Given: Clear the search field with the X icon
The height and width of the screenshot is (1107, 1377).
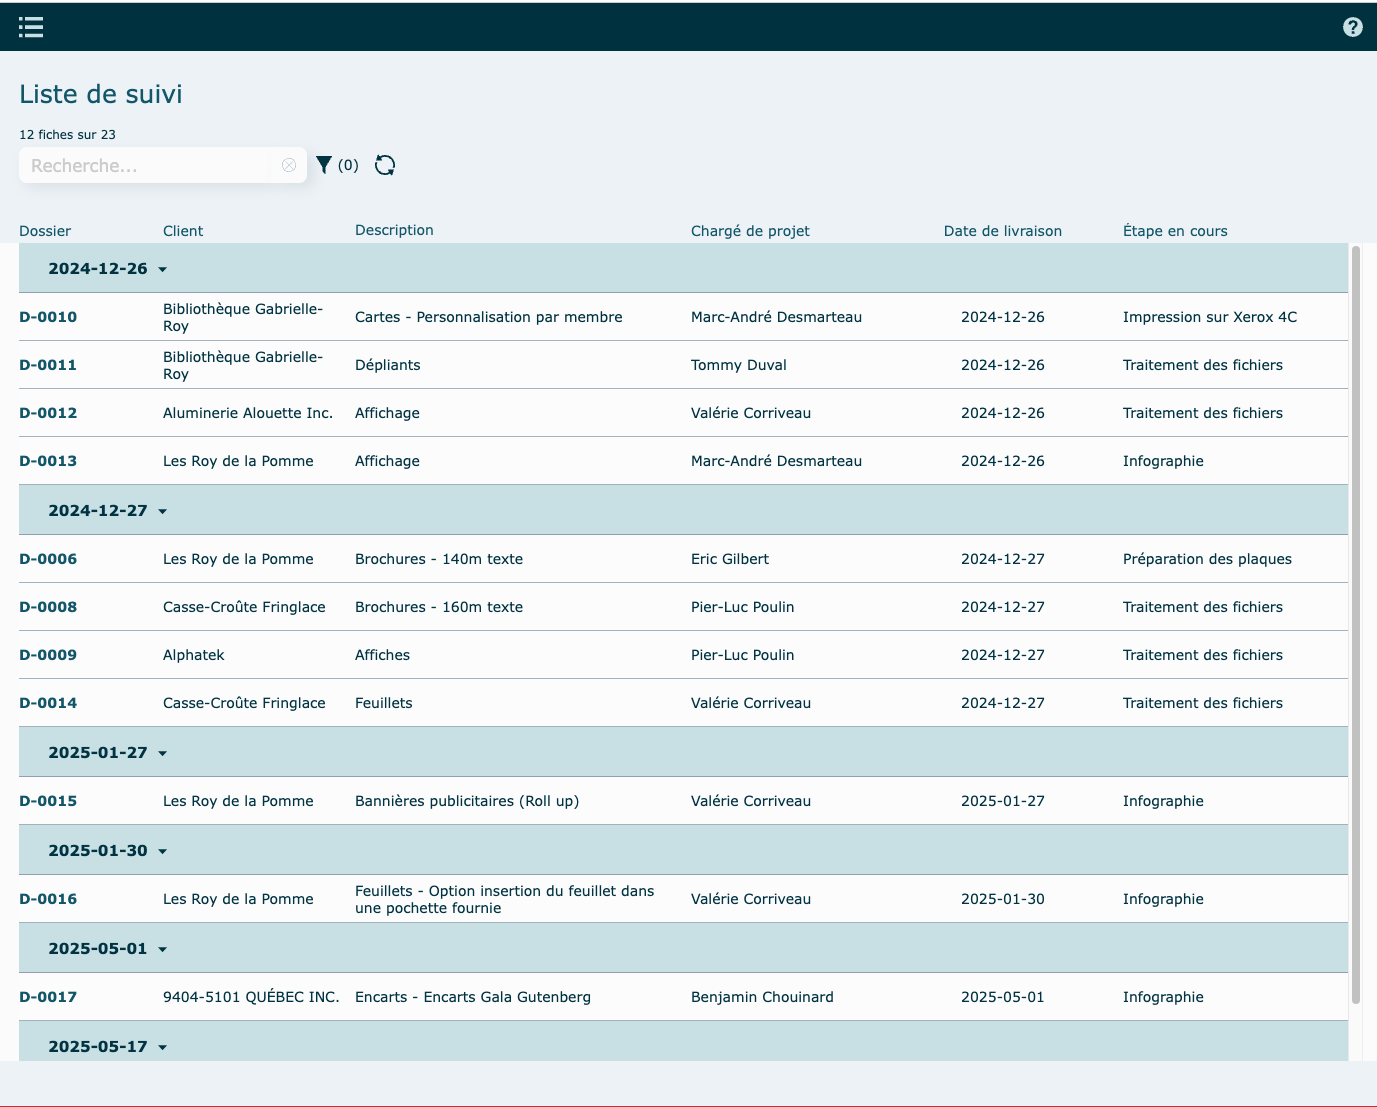Looking at the screenshot, I should 289,166.
